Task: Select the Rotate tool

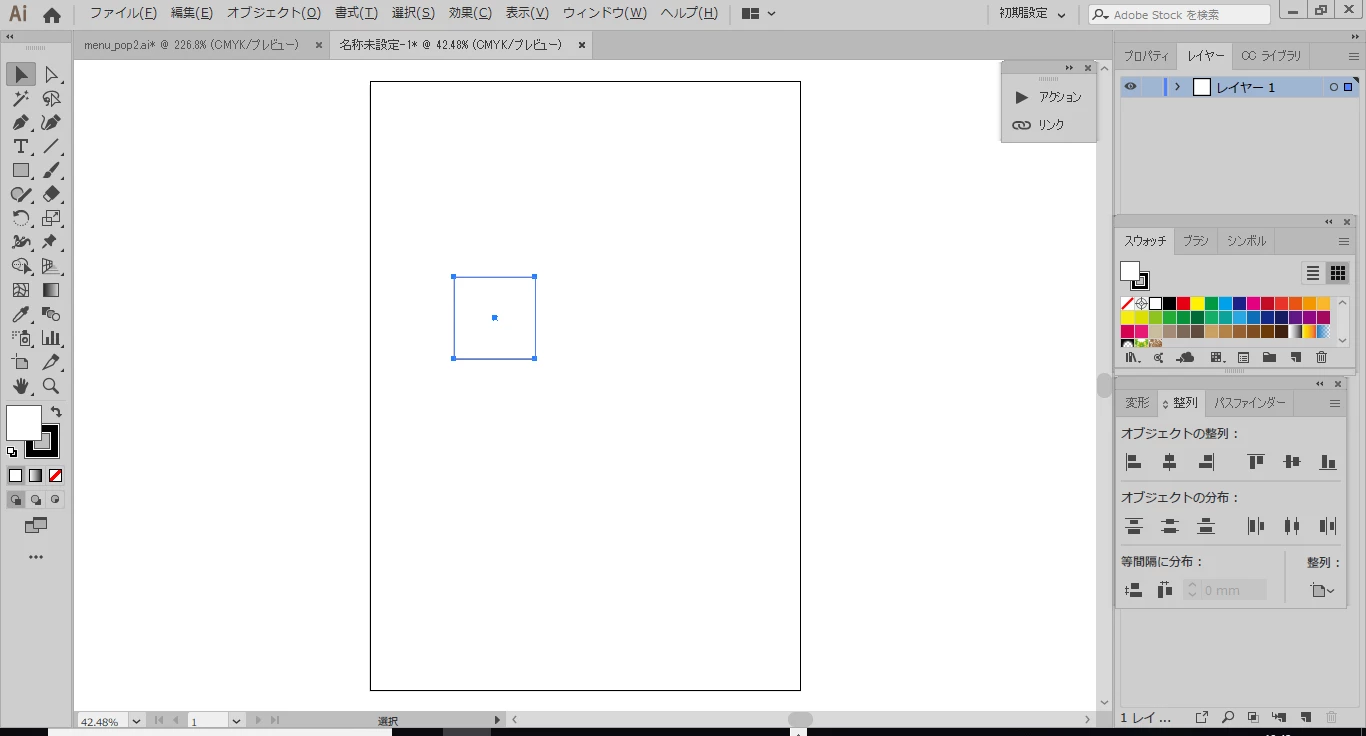Action: (21, 218)
